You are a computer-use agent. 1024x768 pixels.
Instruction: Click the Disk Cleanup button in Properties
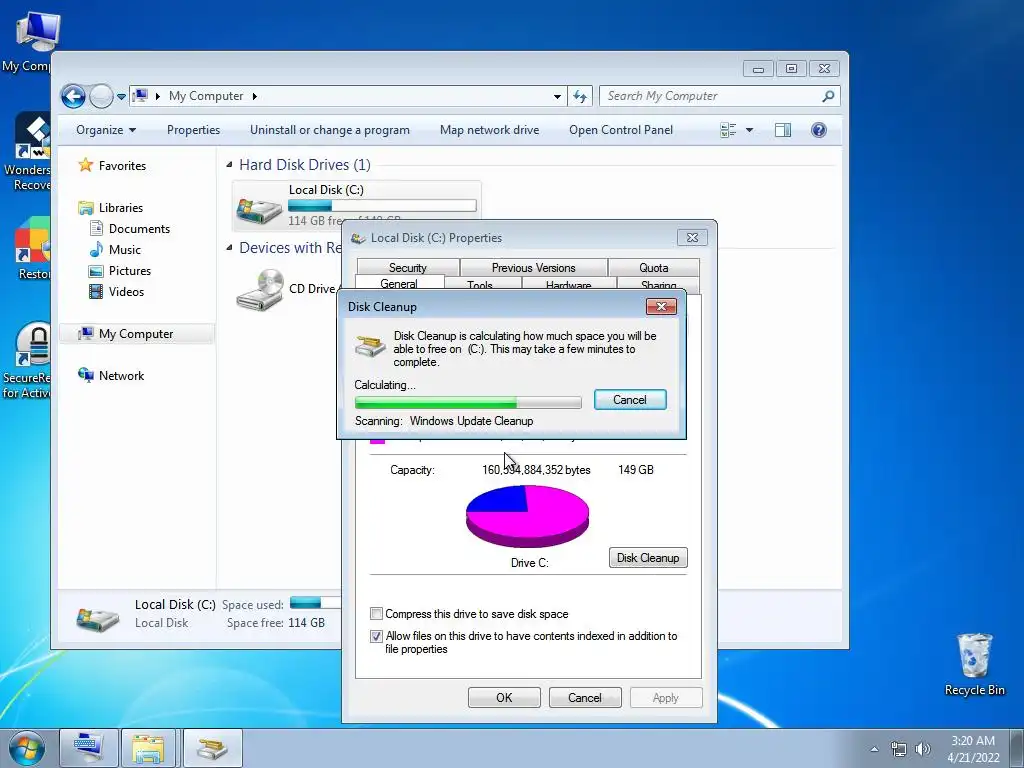(648, 558)
